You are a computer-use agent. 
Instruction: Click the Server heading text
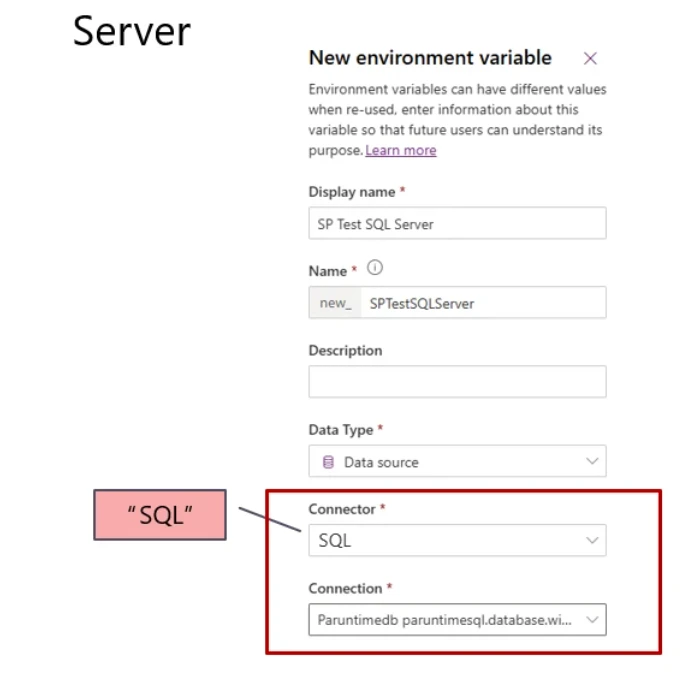coord(132,32)
